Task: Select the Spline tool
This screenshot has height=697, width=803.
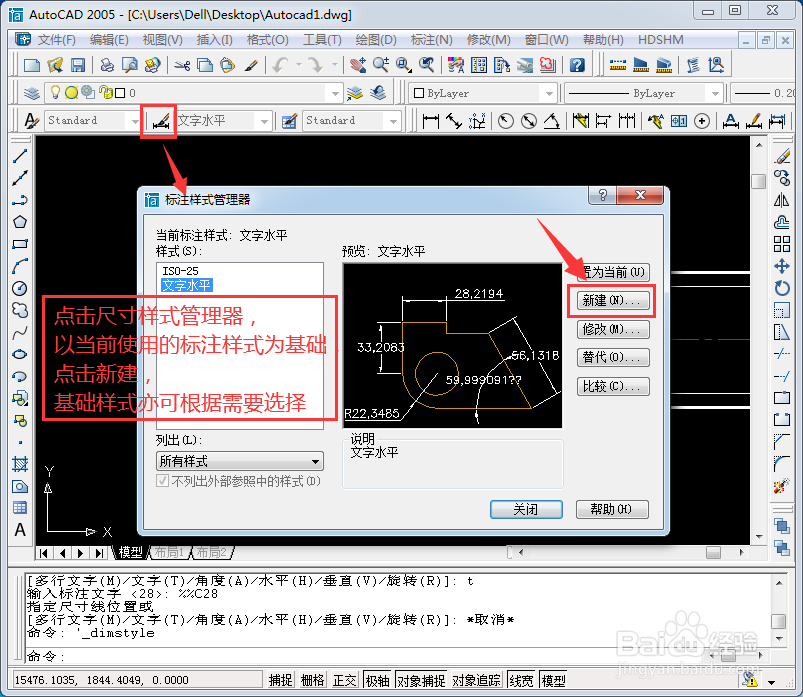Action: [x=19, y=332]
